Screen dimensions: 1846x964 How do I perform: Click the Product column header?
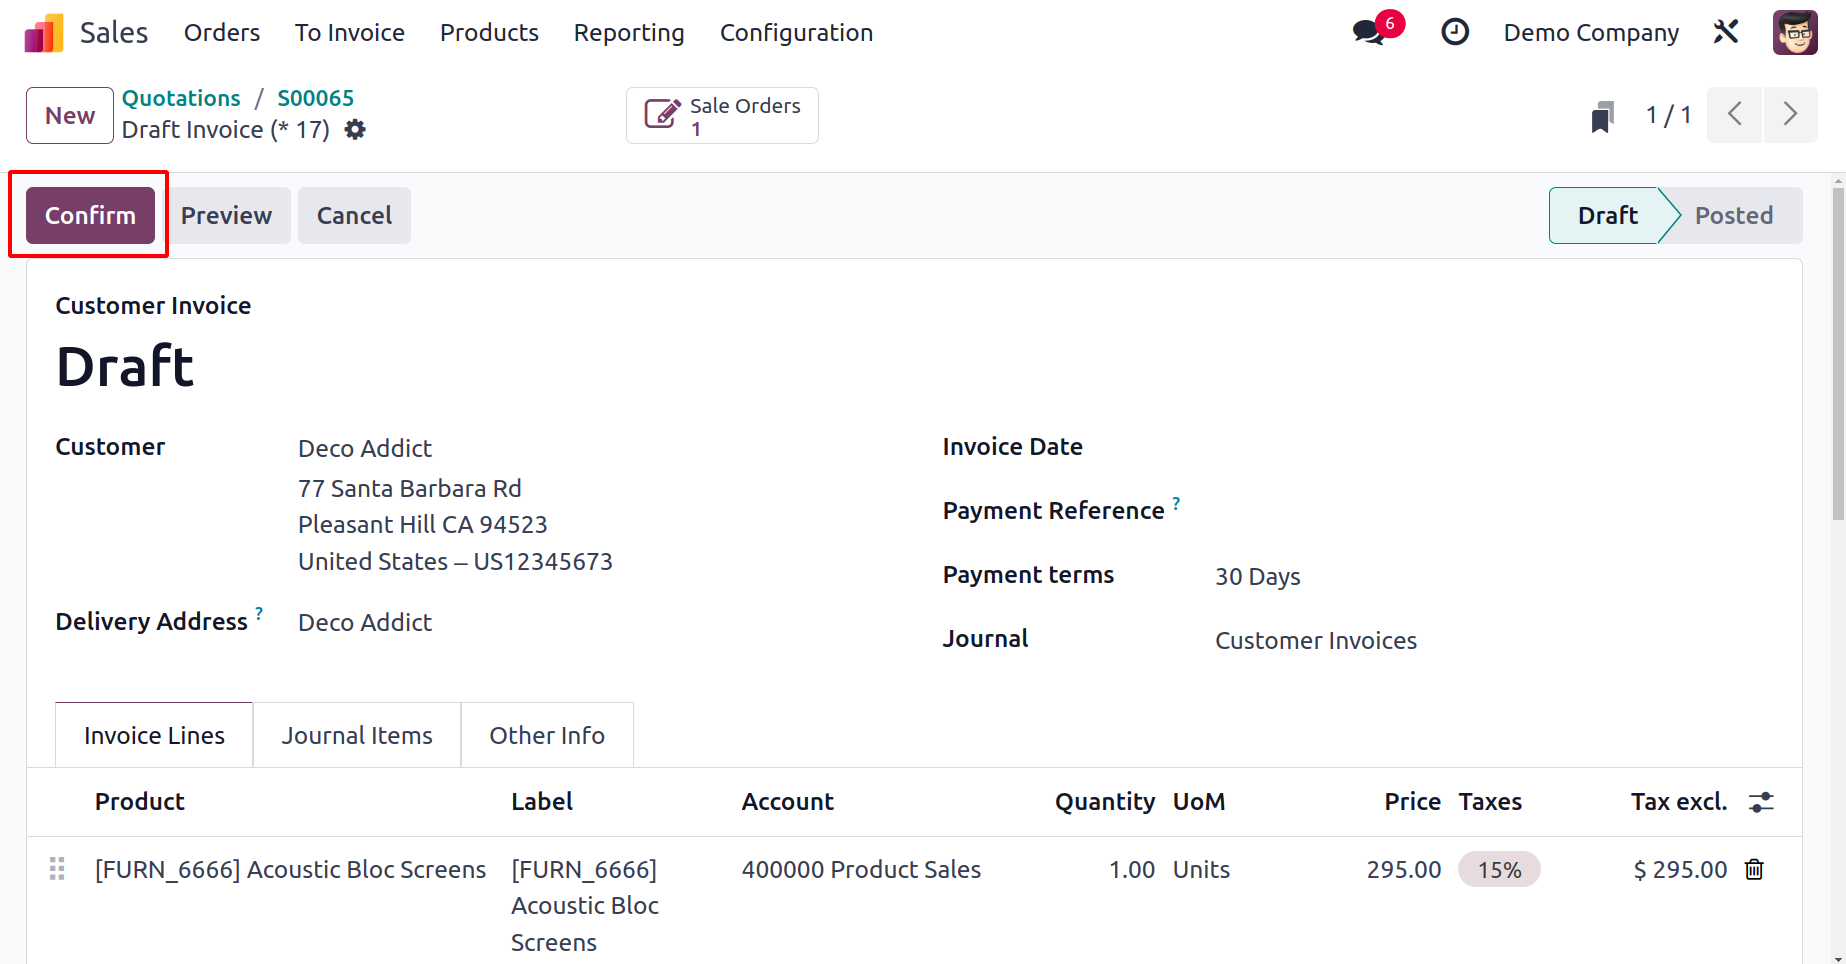tap(140, 802)
